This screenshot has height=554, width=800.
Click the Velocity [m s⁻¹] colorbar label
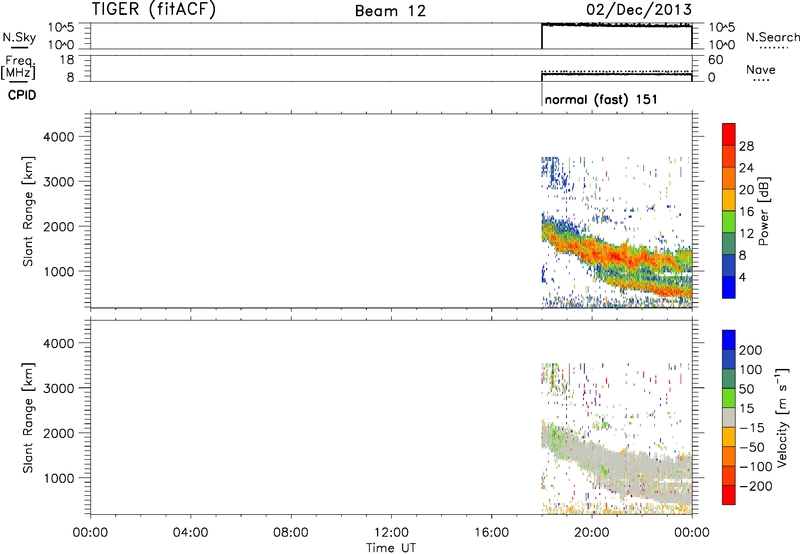[x=782, y=417]
